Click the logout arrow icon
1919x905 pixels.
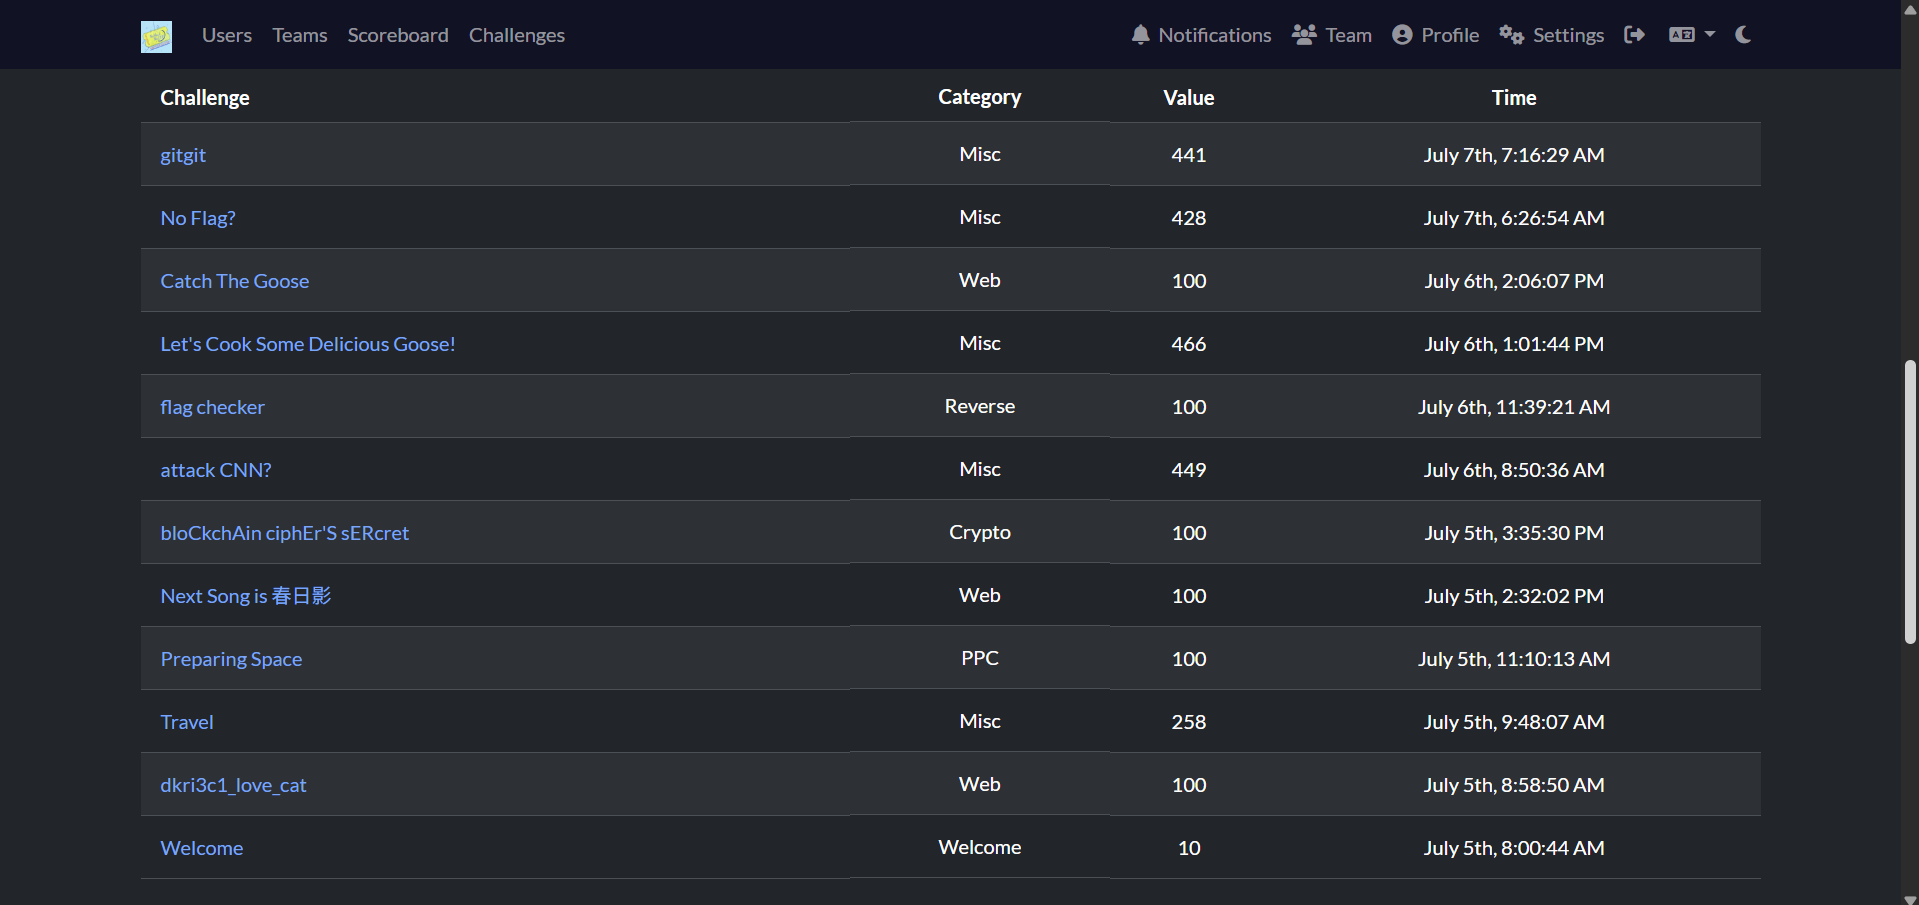(1635, 35)
